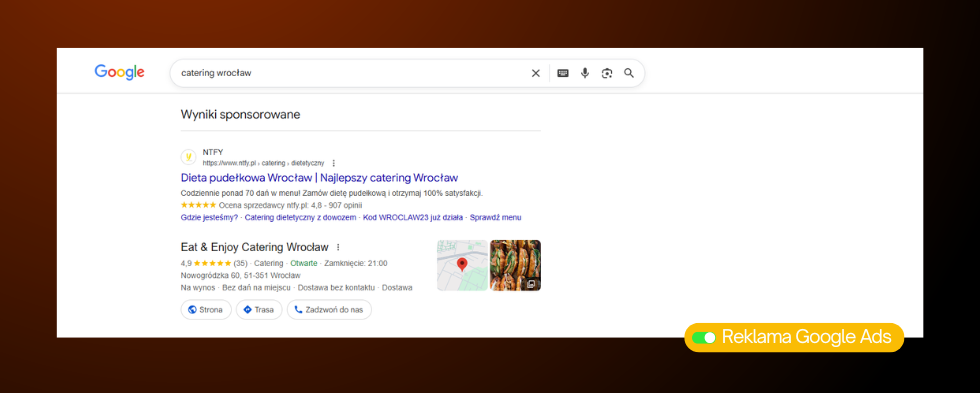This screenshot has height=393, width=980.
Task: Open the on-screen keyboard icon
Action: pos(563,73)
